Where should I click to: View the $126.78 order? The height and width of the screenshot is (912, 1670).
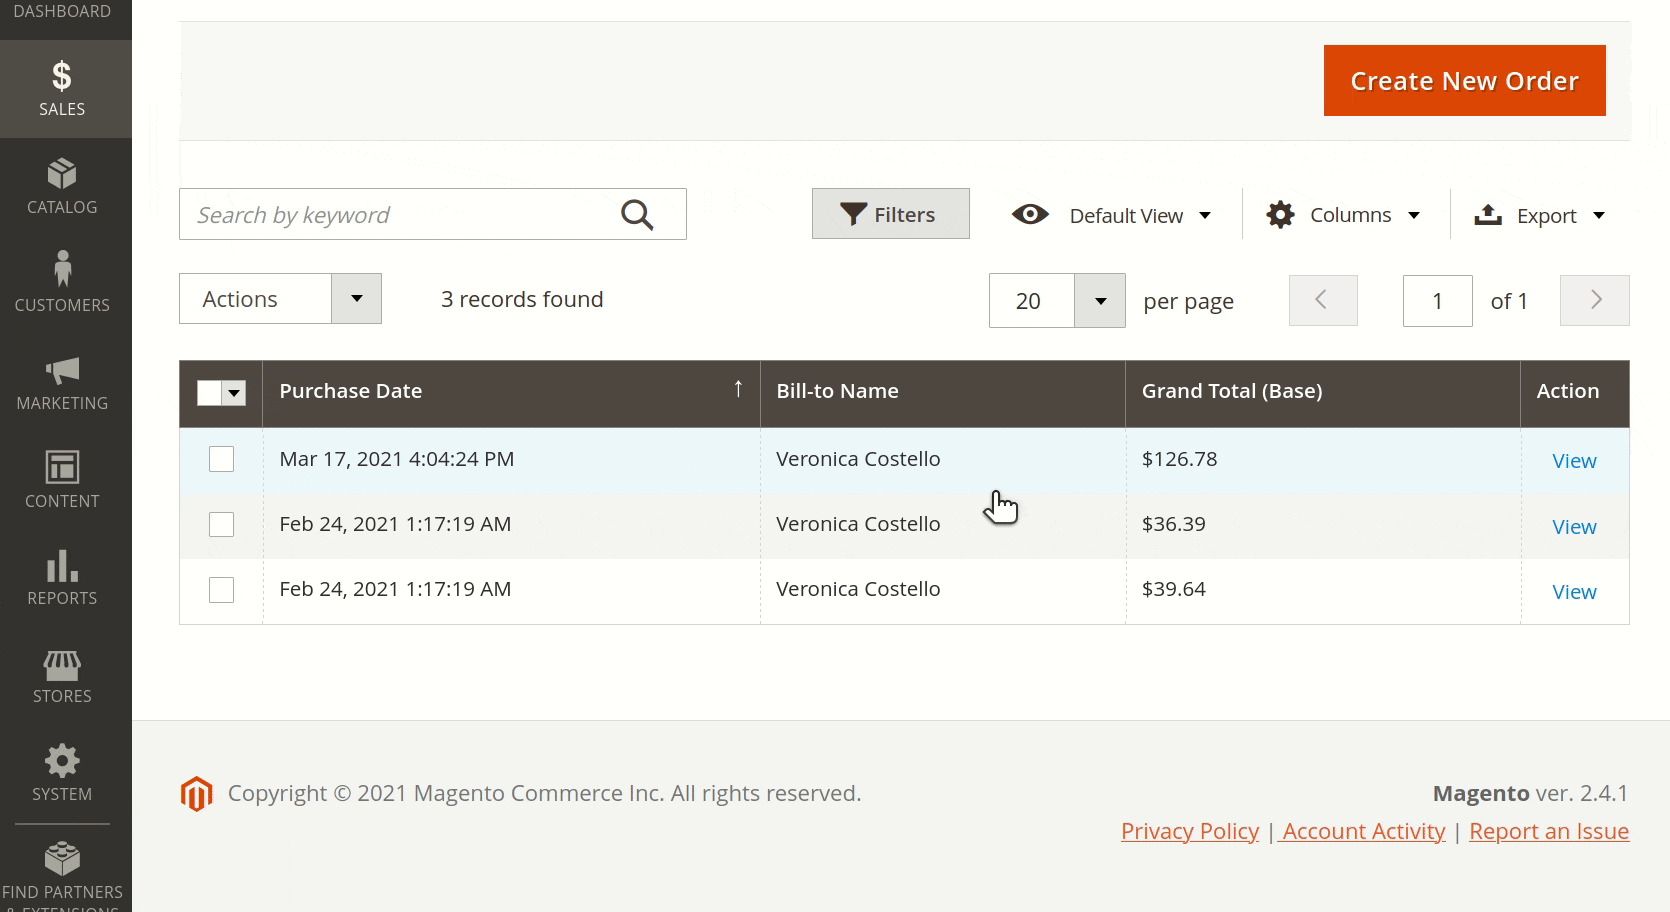point(1573,461)
